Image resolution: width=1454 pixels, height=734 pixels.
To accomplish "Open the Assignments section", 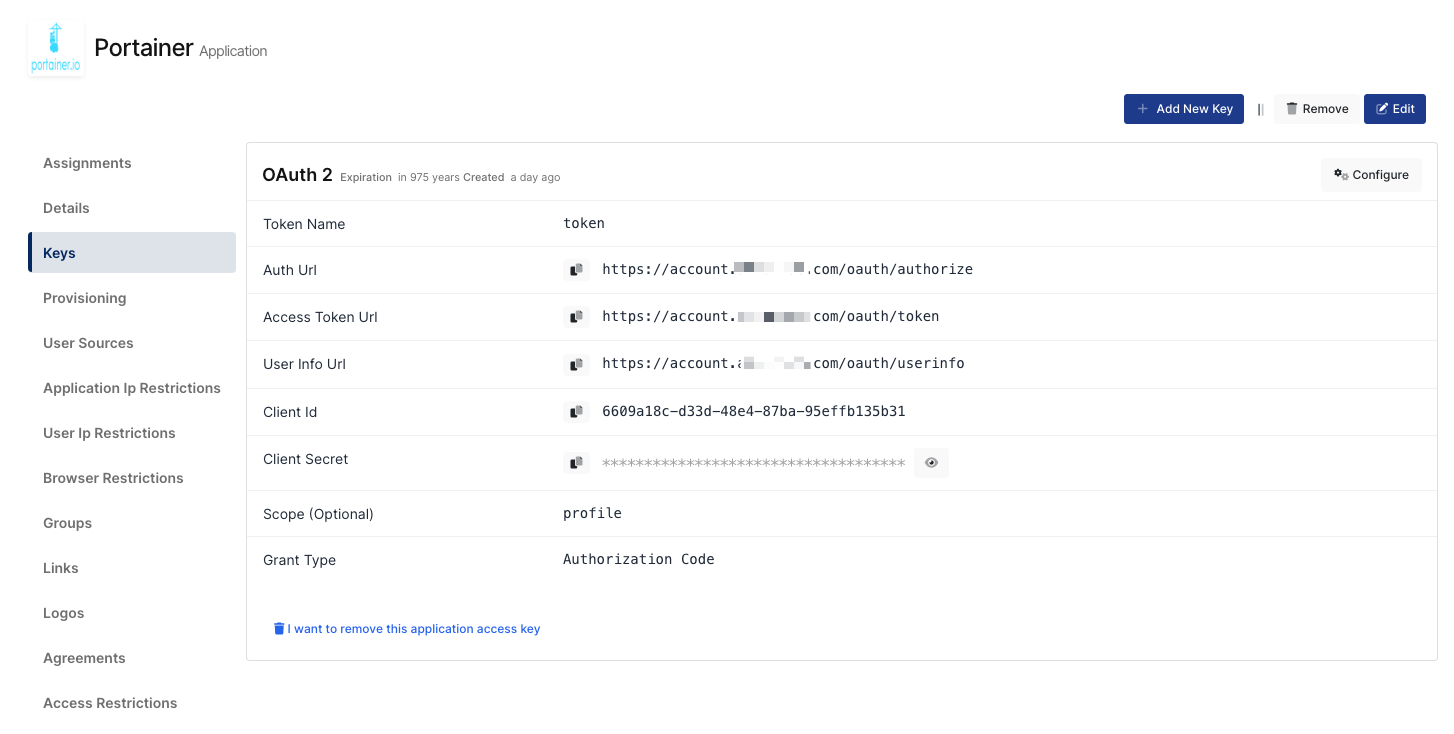I will (x=87, y=163).
